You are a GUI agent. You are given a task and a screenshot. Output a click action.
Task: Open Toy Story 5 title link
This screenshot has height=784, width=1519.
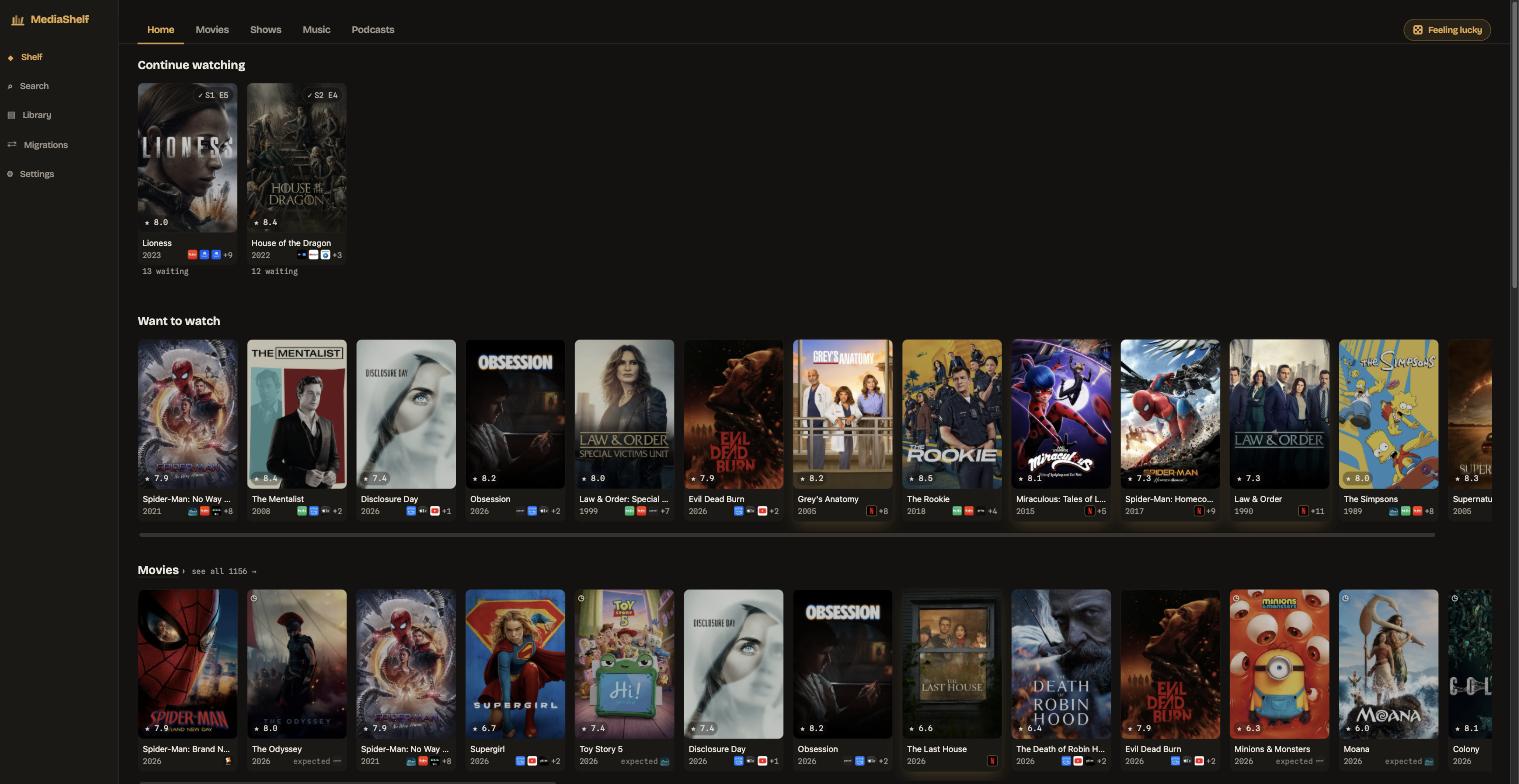point(601,749)
